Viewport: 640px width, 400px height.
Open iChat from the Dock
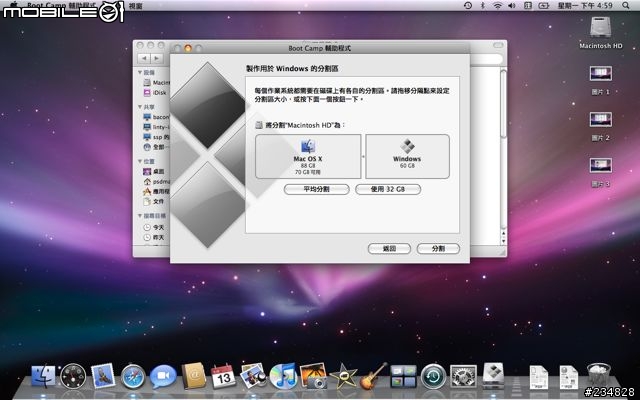163,376
